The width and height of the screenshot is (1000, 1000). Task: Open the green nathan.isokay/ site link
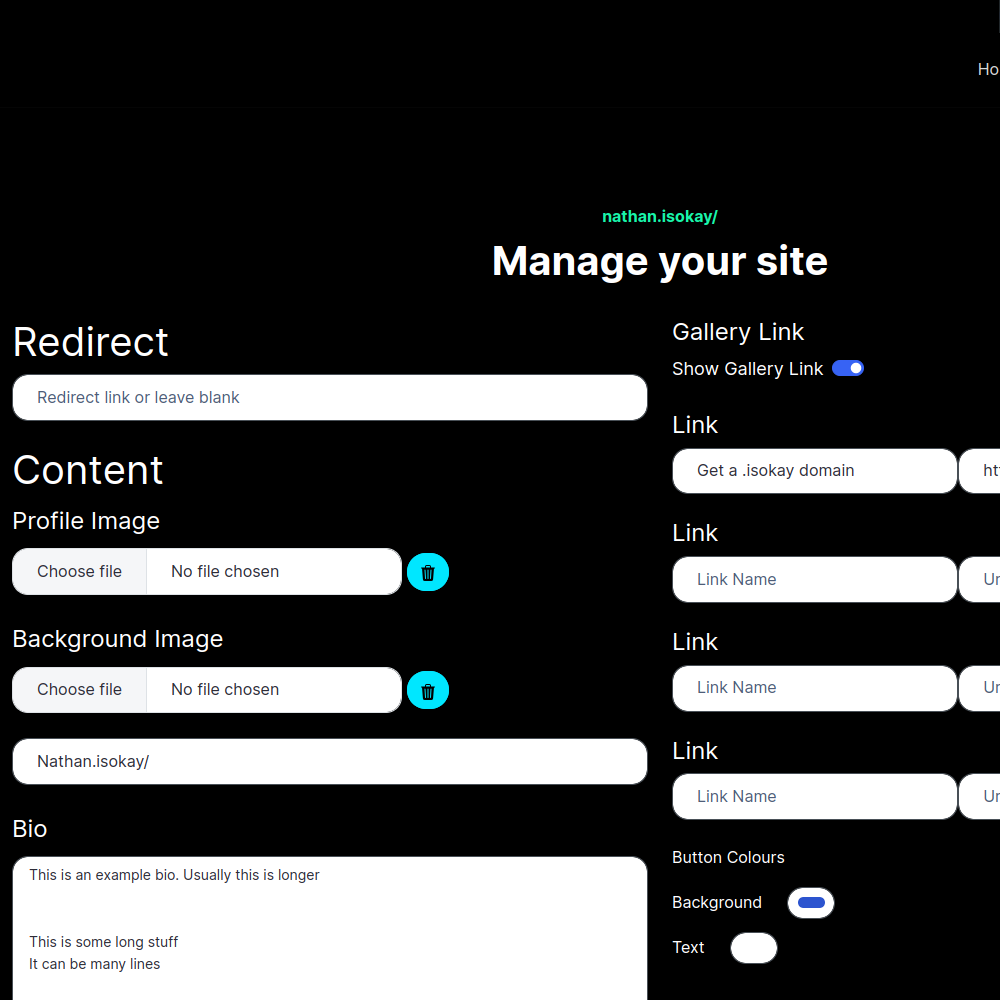click(659, 217)
